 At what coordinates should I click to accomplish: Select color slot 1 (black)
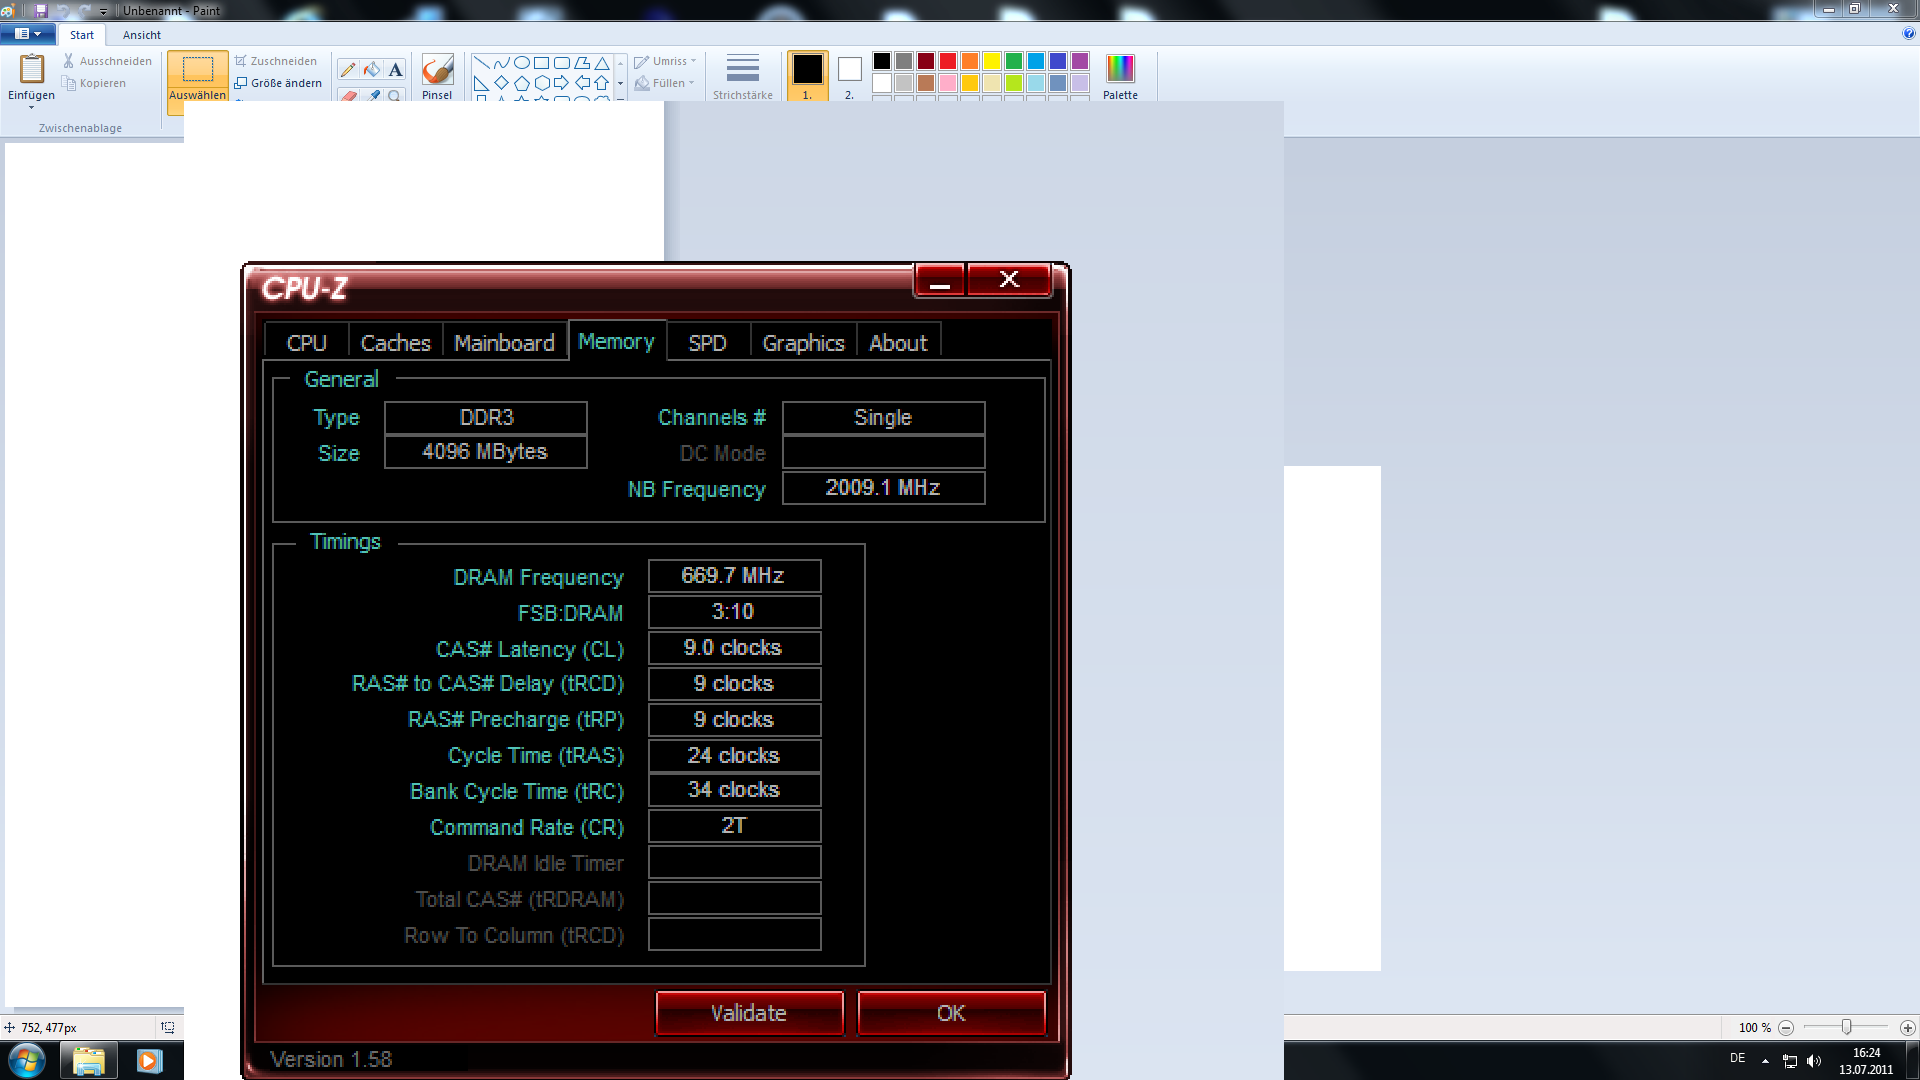coord(807,70)
